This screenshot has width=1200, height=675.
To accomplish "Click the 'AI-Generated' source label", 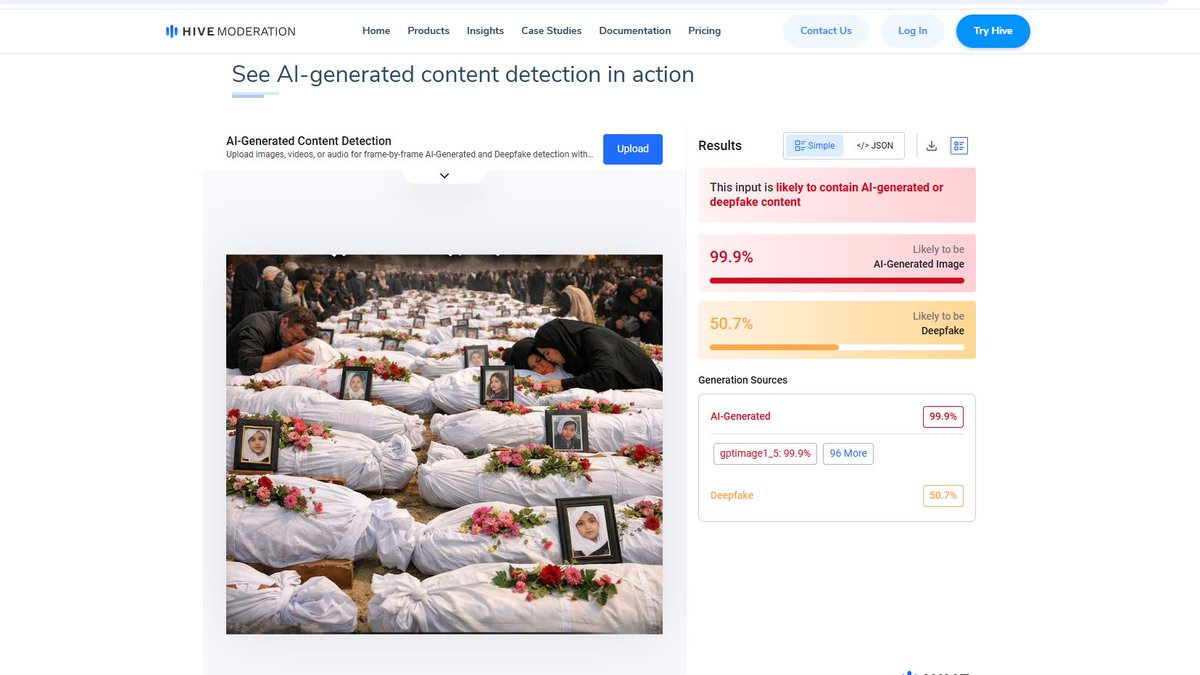I will click(x=740, y=416).
